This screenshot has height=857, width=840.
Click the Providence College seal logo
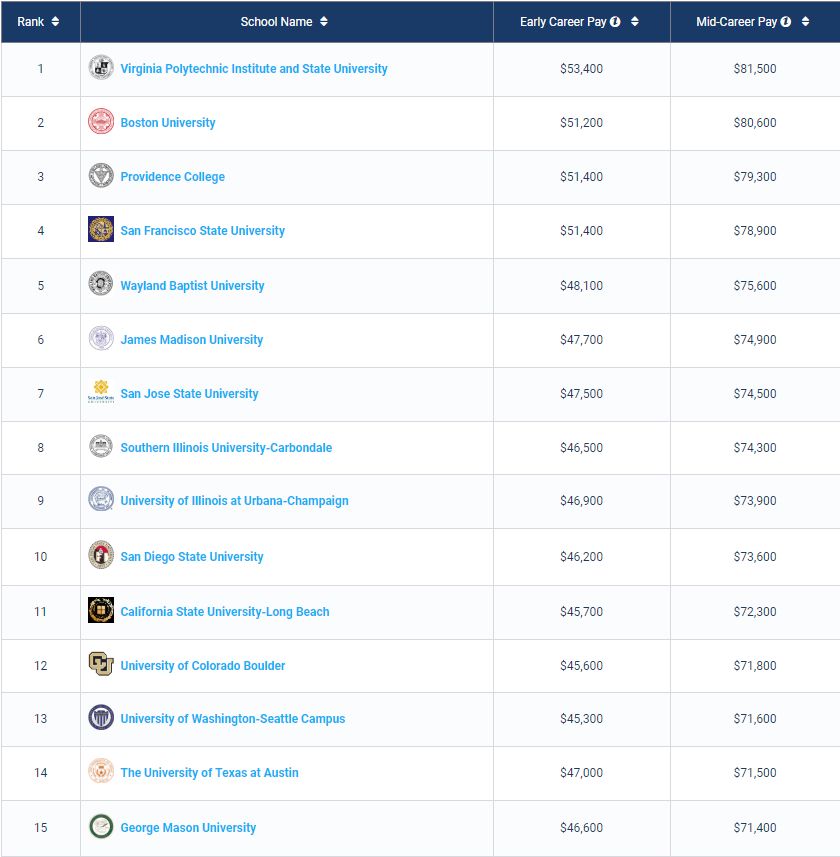(101, 175)
